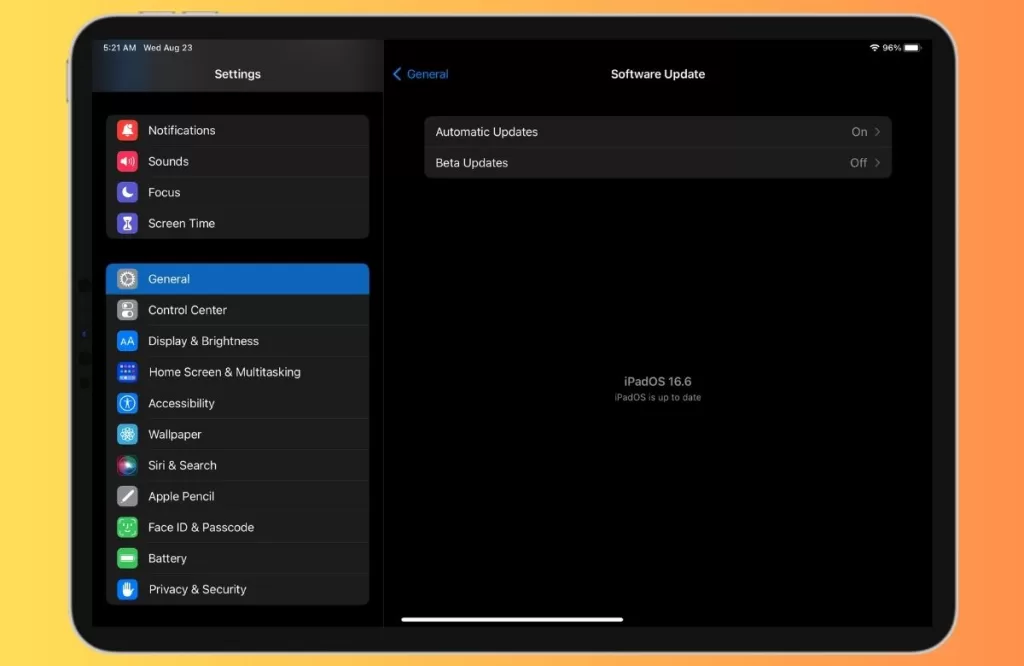The image size is (1024, 666).
Task: Tap the Face ID & Passcode icon
Action: tap(127, 528)
